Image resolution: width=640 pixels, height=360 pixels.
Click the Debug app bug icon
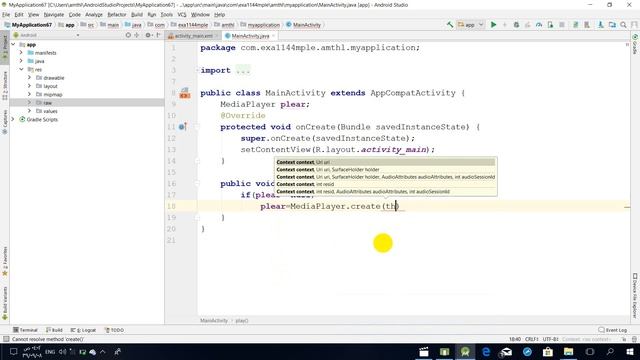[516, 25]
